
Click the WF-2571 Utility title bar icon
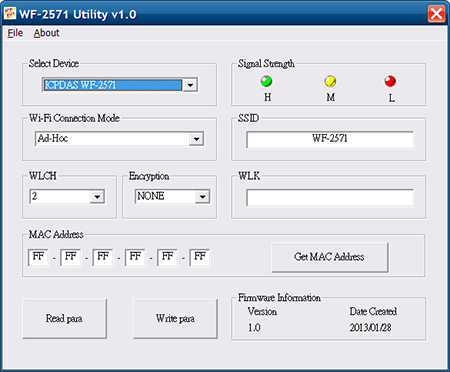click(10, 14)
